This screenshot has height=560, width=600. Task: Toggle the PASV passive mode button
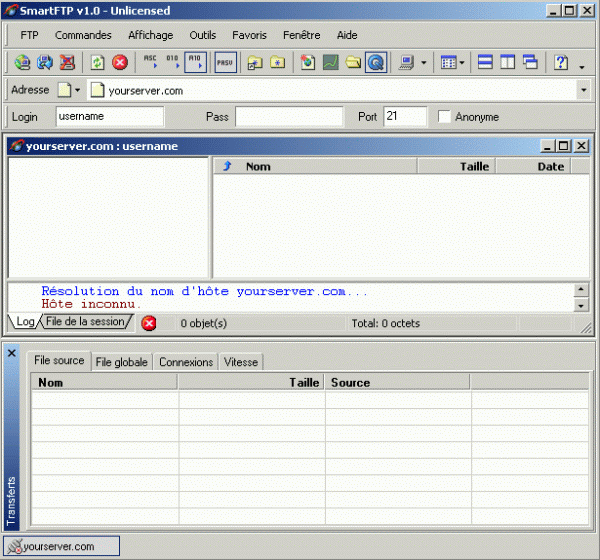pos(225,62)
